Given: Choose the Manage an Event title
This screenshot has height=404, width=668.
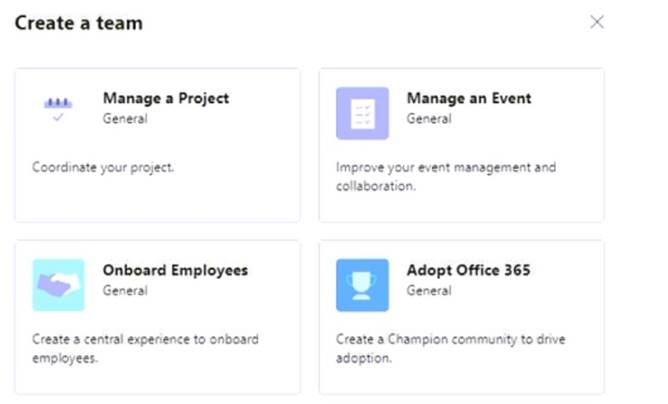Looking at the screenshot, I should point(468,98).
